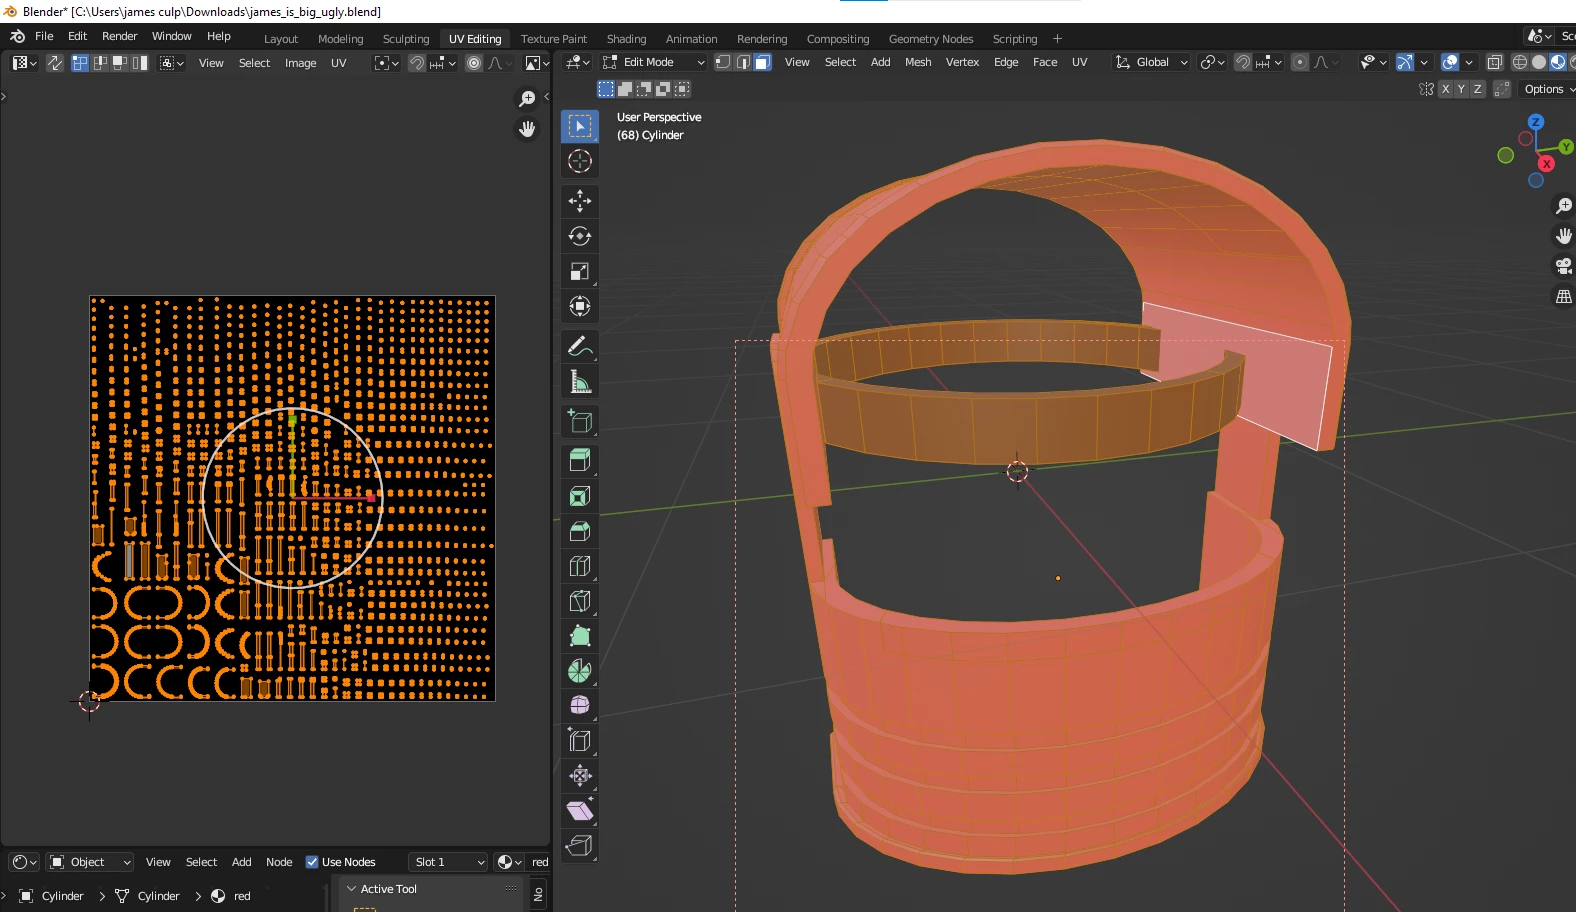Expand the Slot 1 material dropdown
1576x912 pixels.
click(448, 862)
